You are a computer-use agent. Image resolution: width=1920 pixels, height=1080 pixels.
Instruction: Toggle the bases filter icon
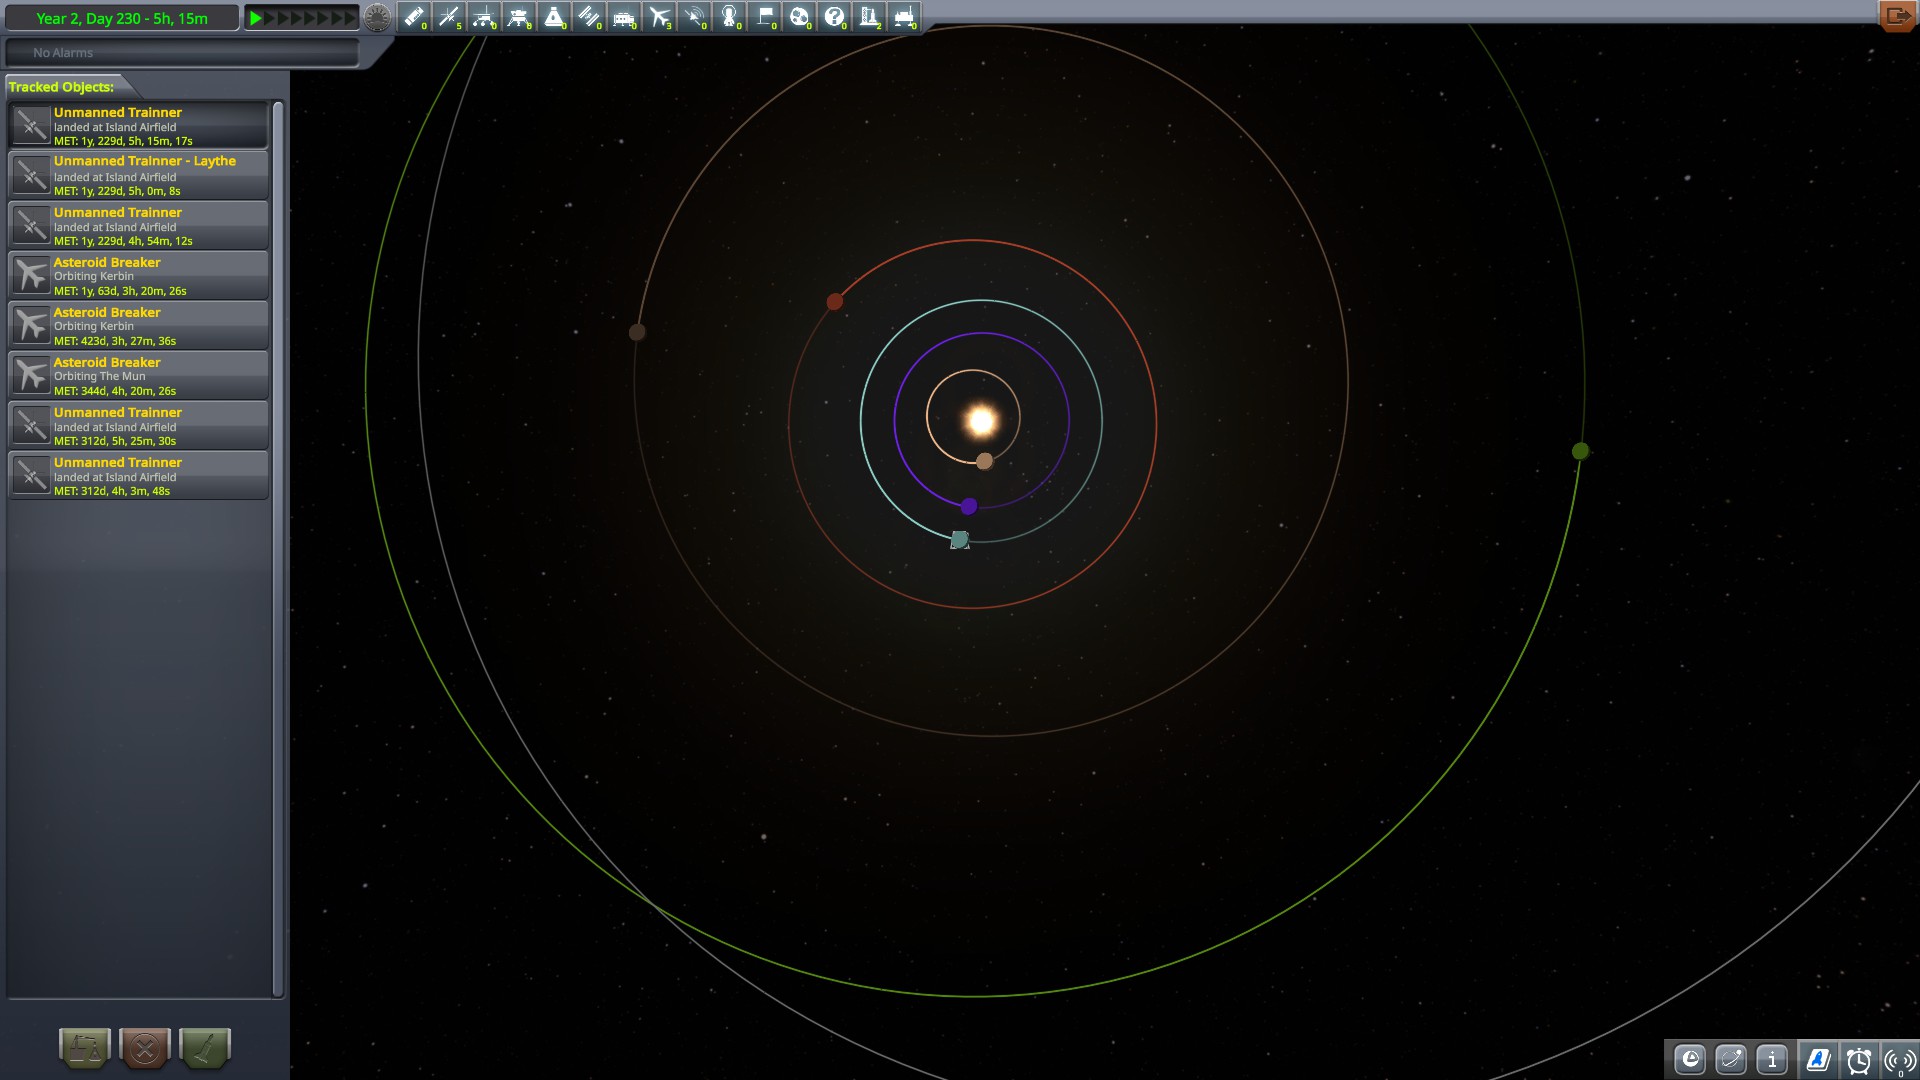624,17
